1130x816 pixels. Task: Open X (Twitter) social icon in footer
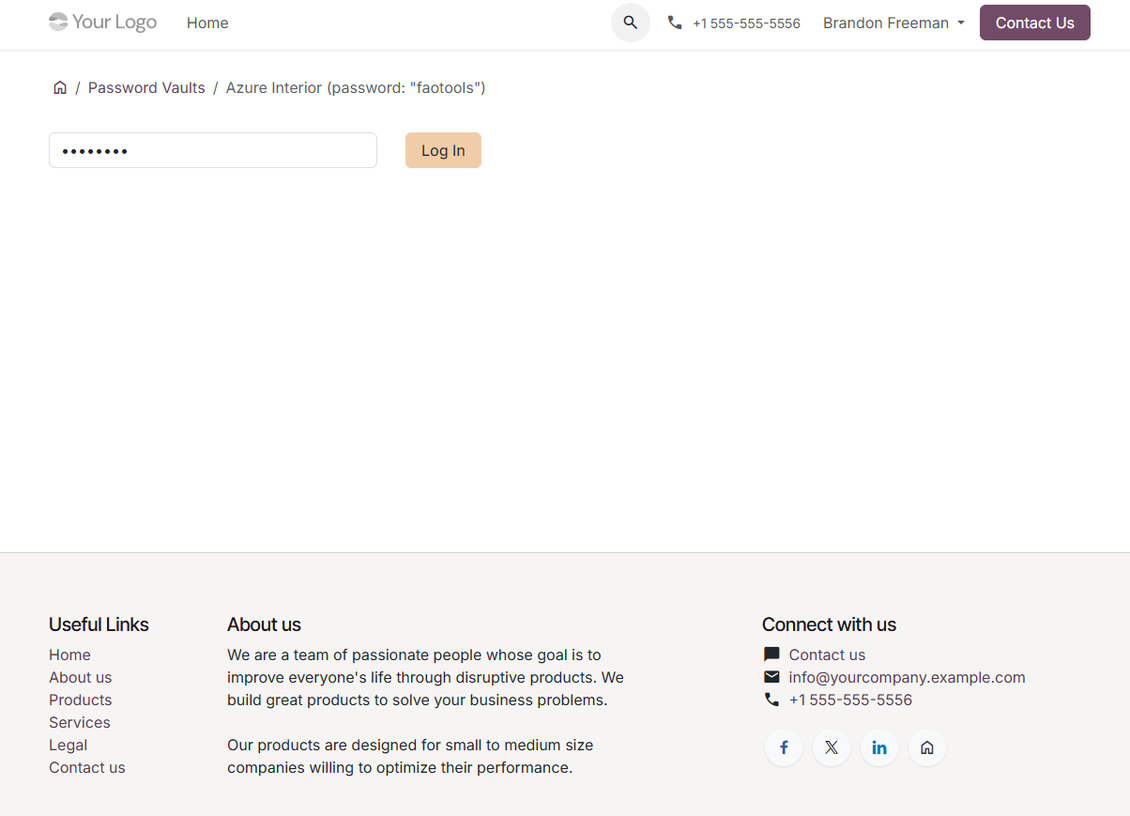pos(831,748)
